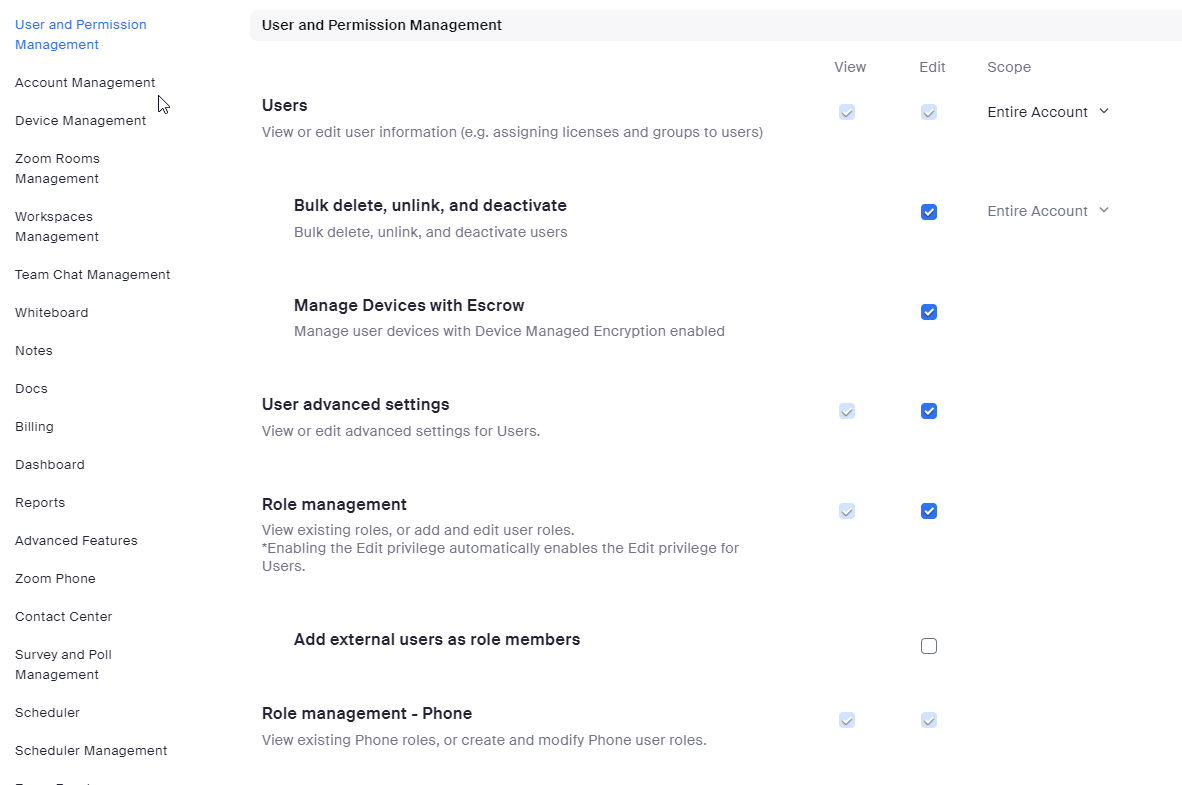
Task: Expand scope dropdown for Bulk delete row
Action: 1048,211
